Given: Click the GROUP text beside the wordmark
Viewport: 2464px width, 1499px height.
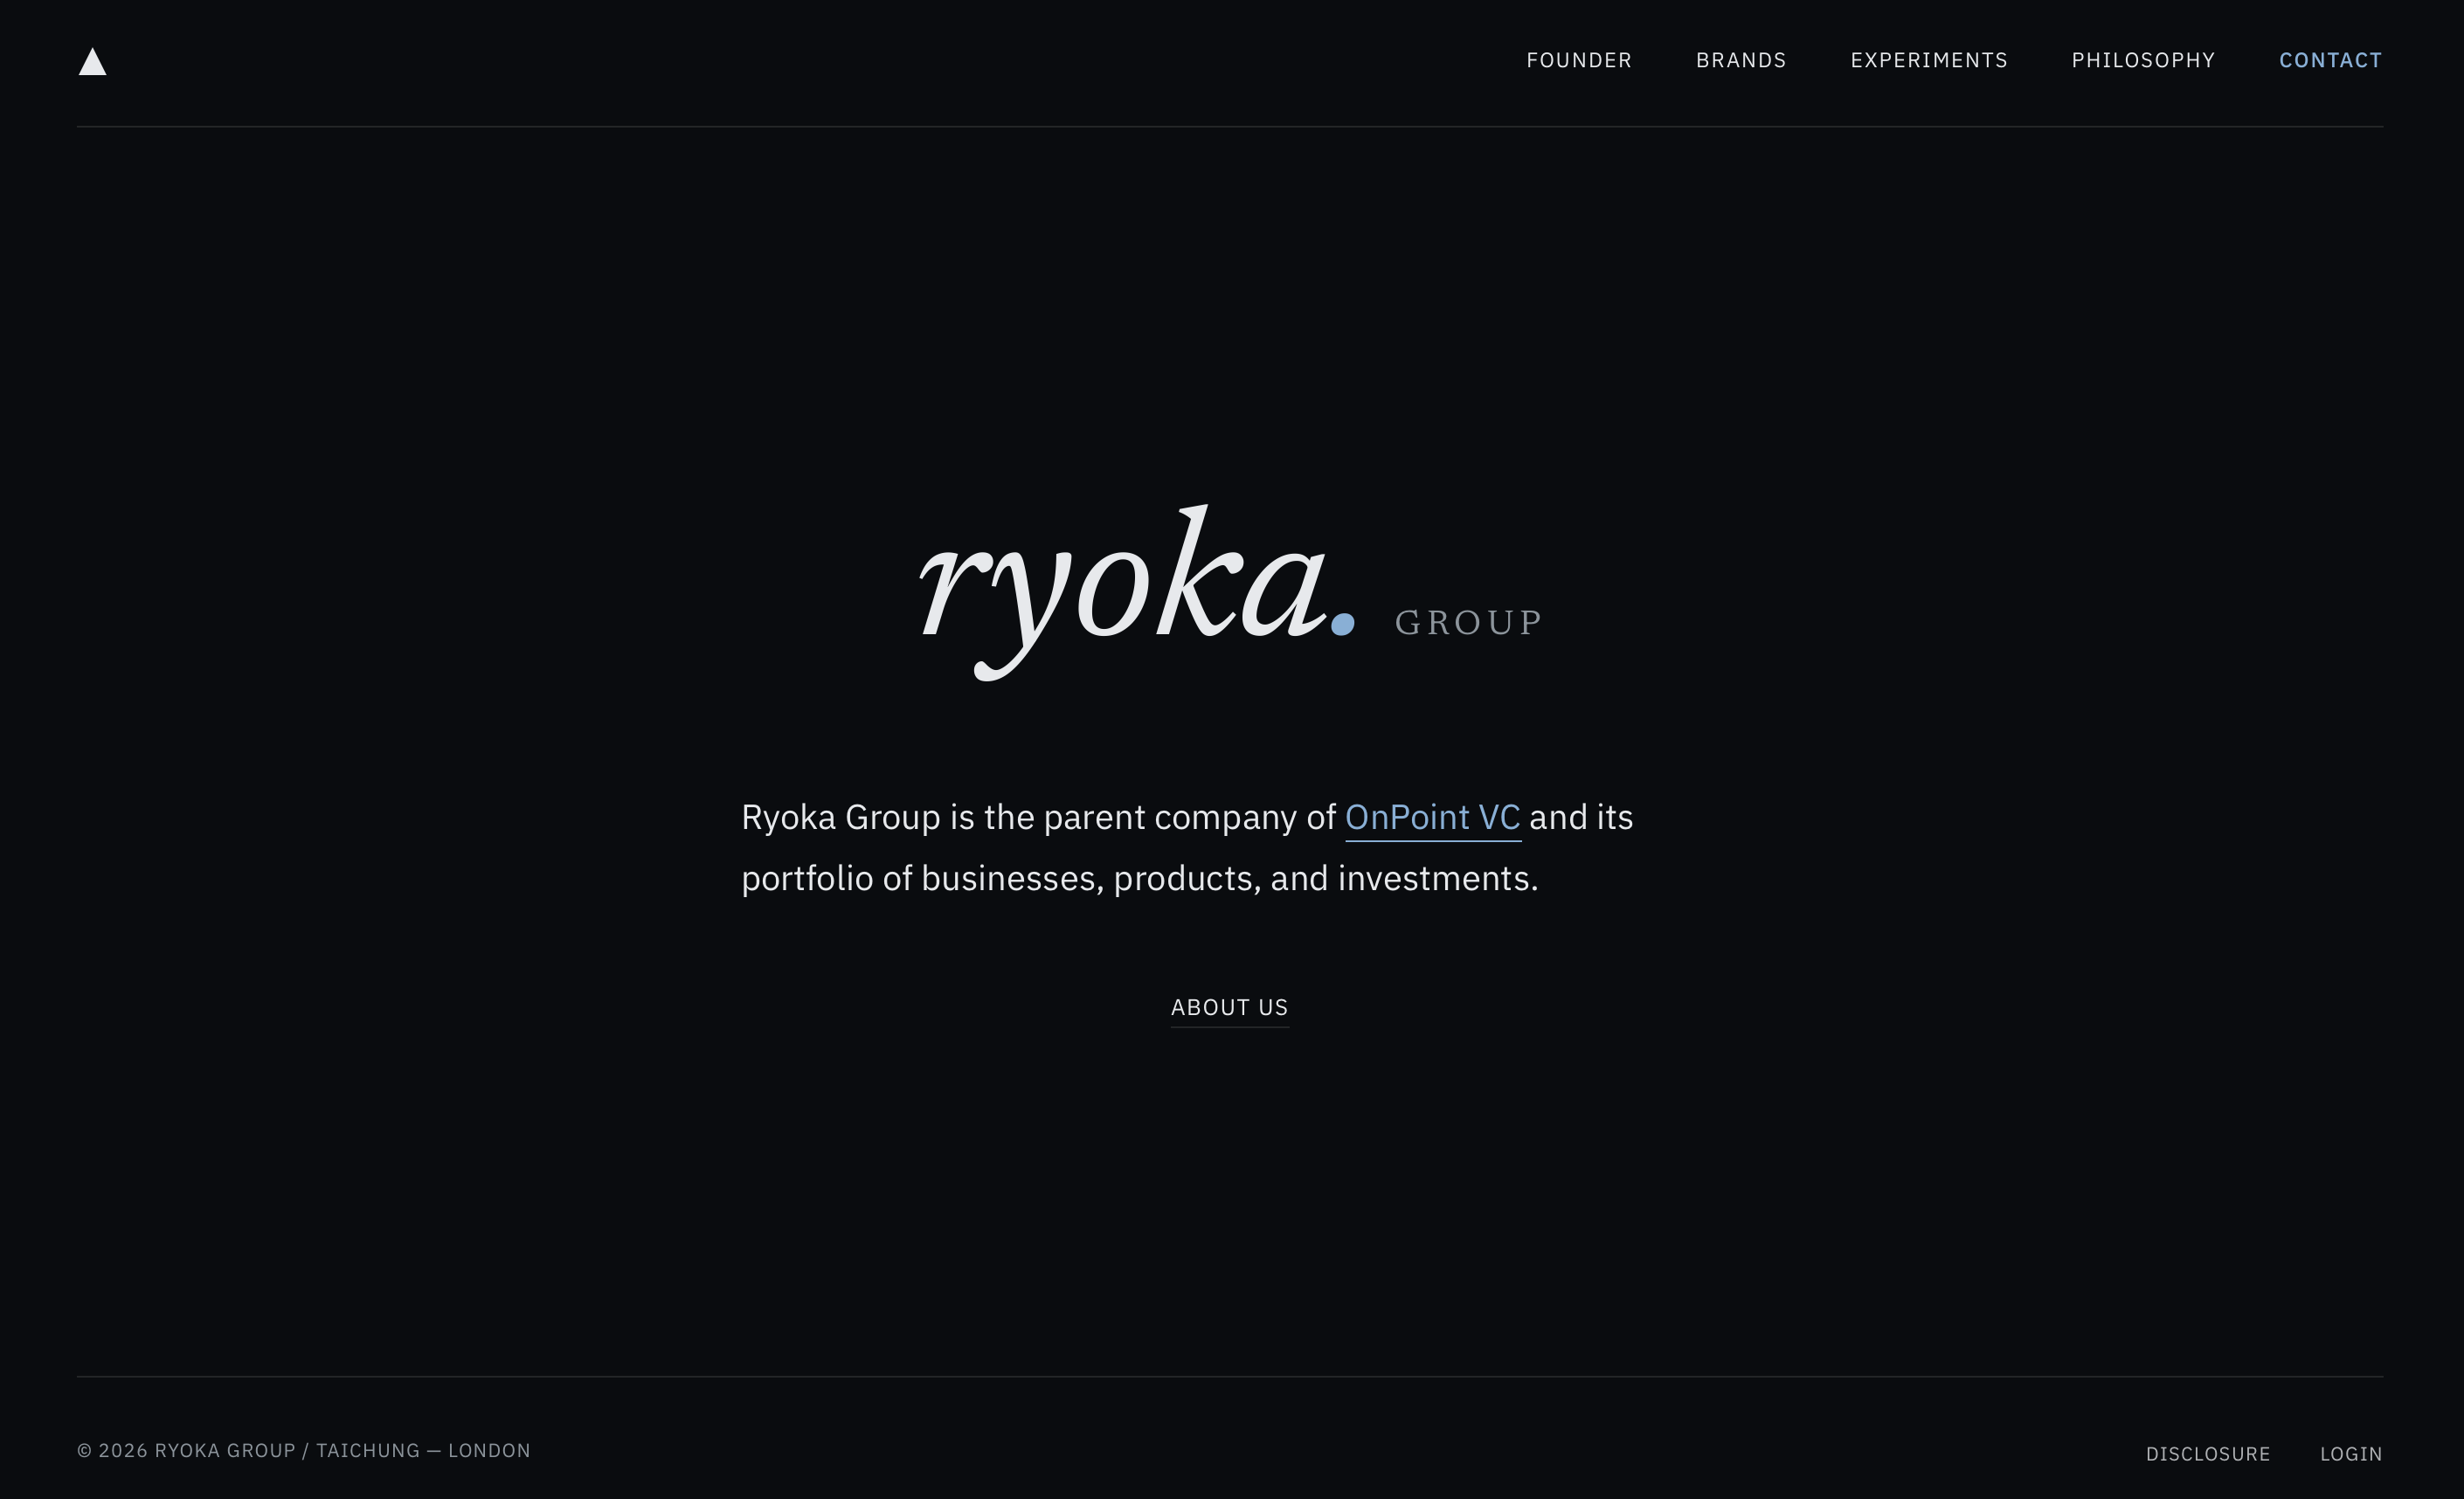Looking at the screenshot, I should [1469, 622].
